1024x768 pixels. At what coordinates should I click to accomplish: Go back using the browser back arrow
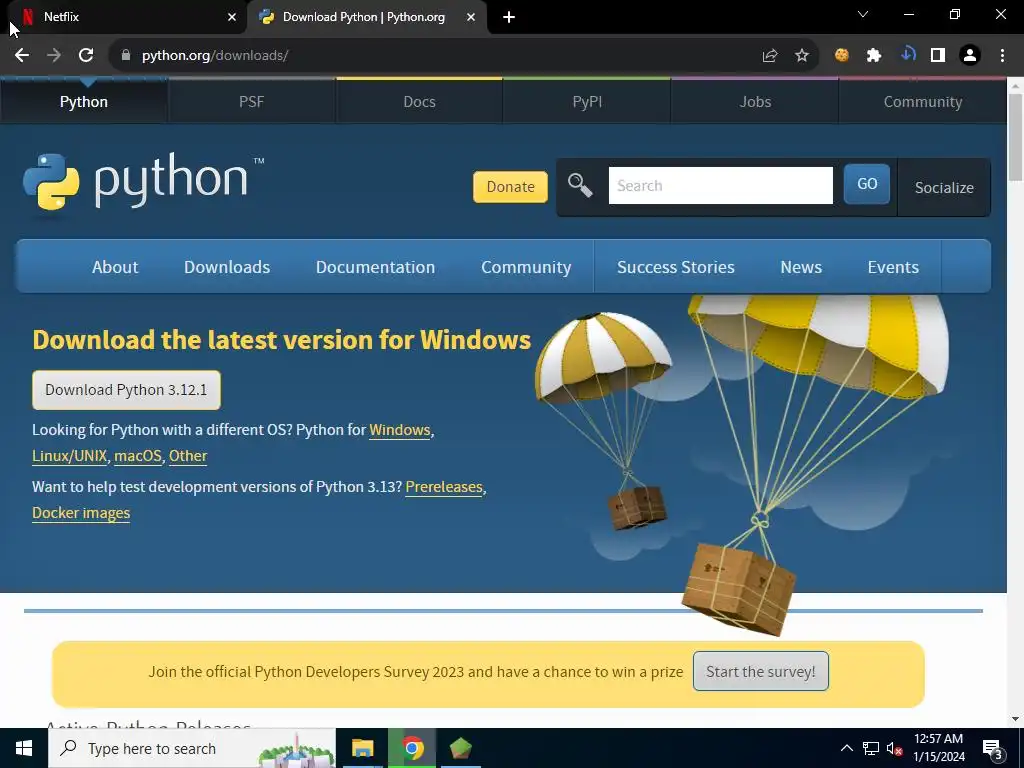click(x=22, y=56)
